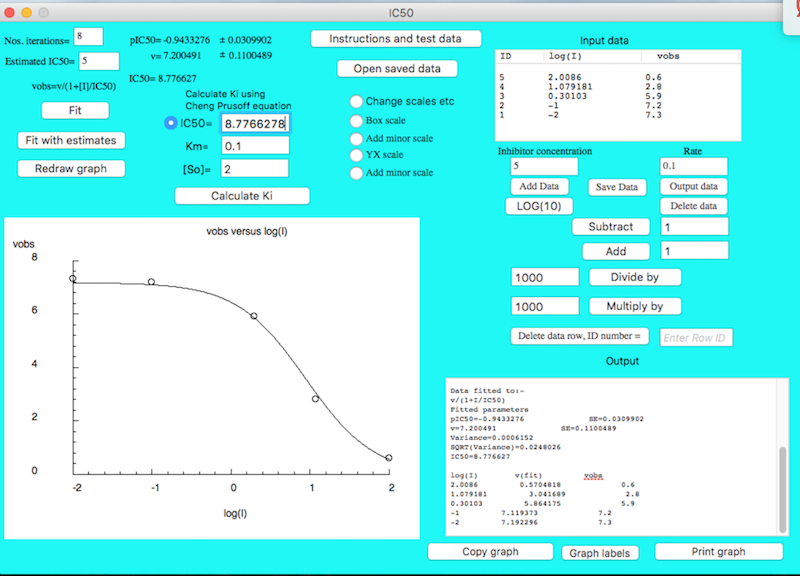Viewport: 800px width, 576px height.
Task: Add Data to input table
Action: click(x=539, y=186)
